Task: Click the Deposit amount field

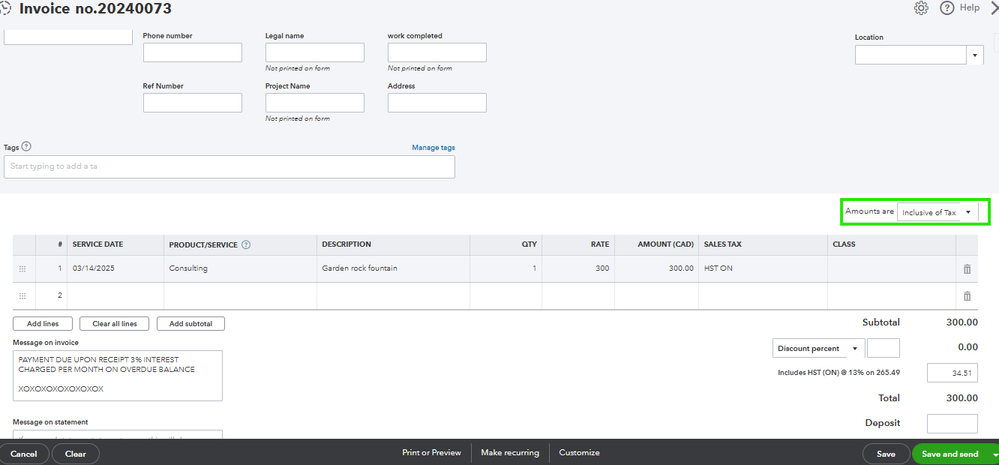Action: click(952, 423)
